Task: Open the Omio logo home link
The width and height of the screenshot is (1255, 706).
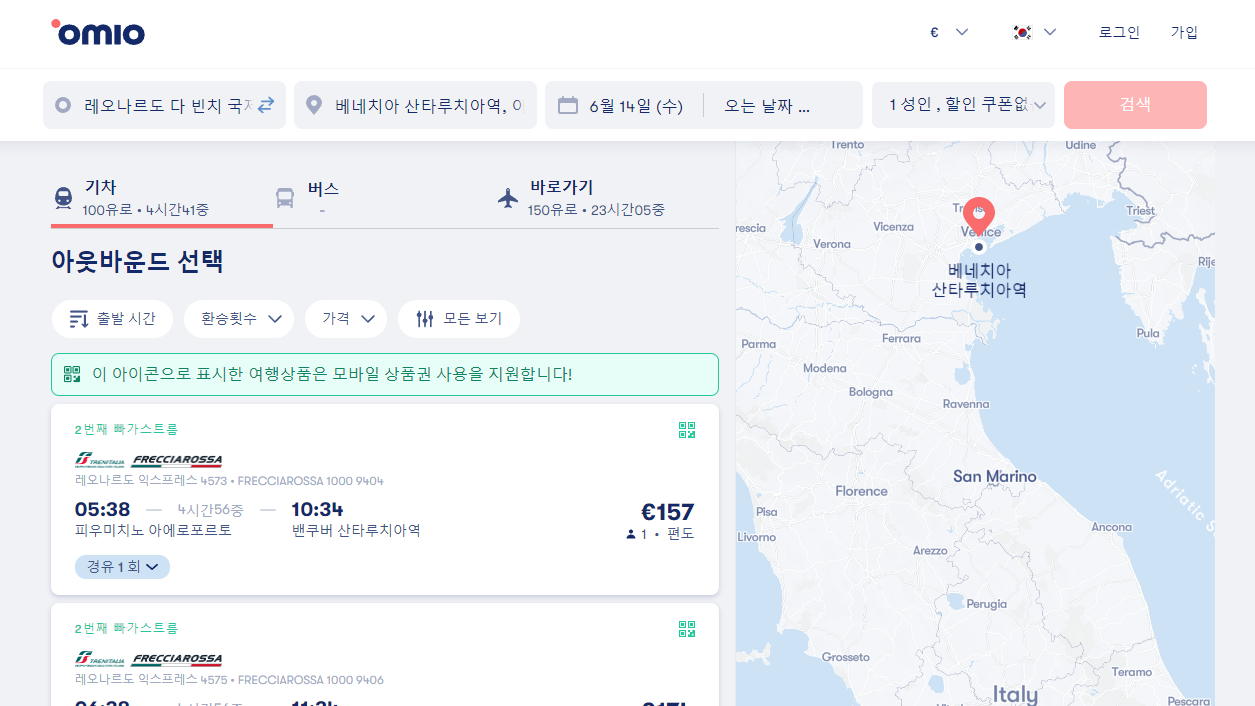Action: tap(98, 33)
